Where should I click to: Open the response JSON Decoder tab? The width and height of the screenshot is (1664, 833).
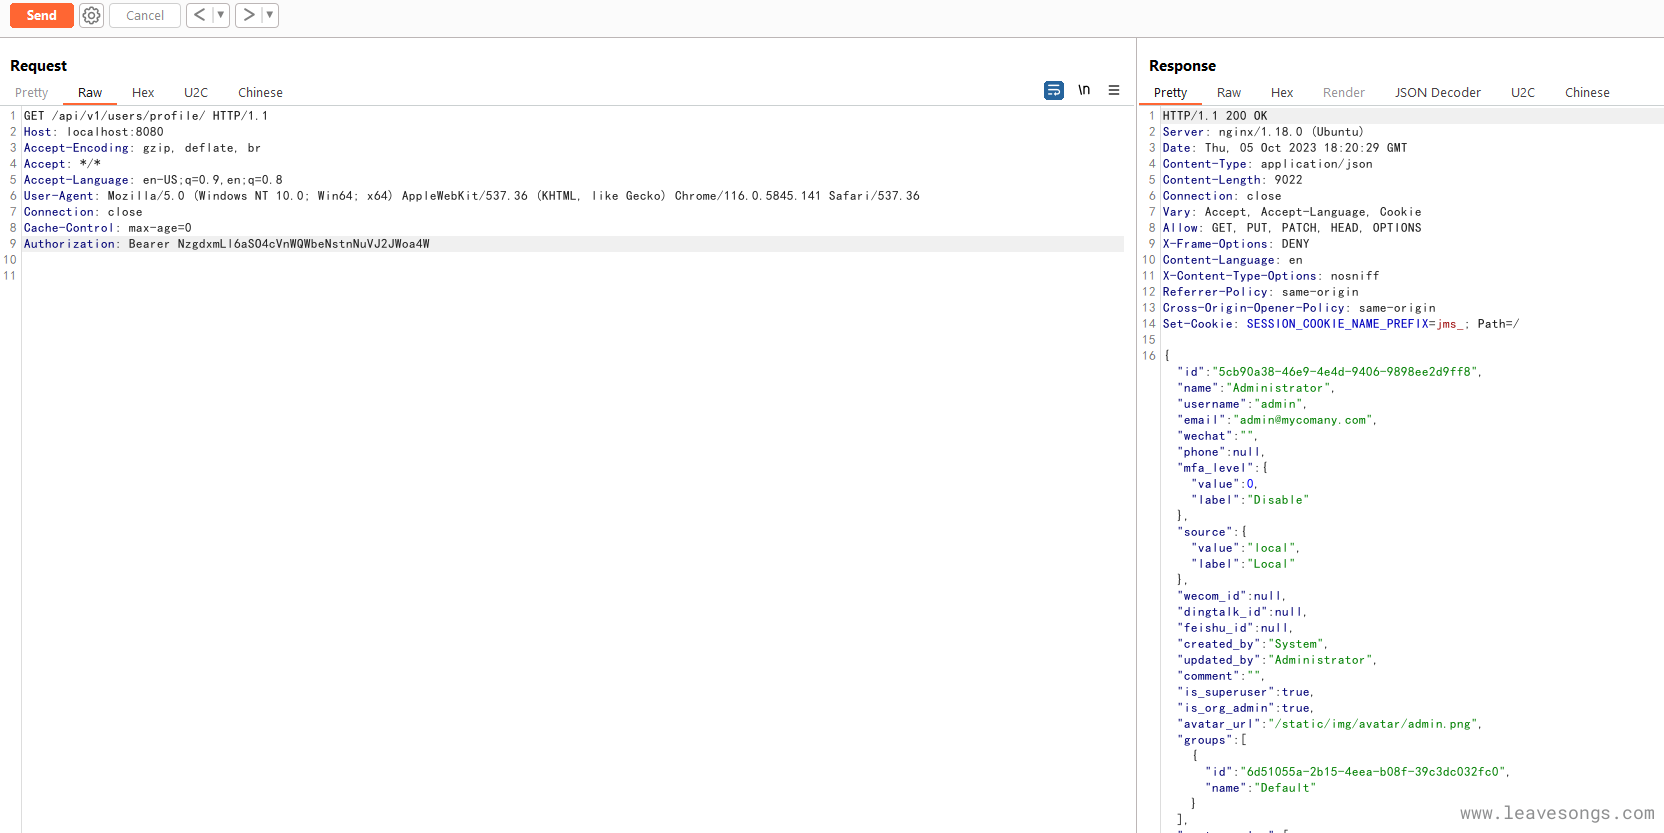1437,93
